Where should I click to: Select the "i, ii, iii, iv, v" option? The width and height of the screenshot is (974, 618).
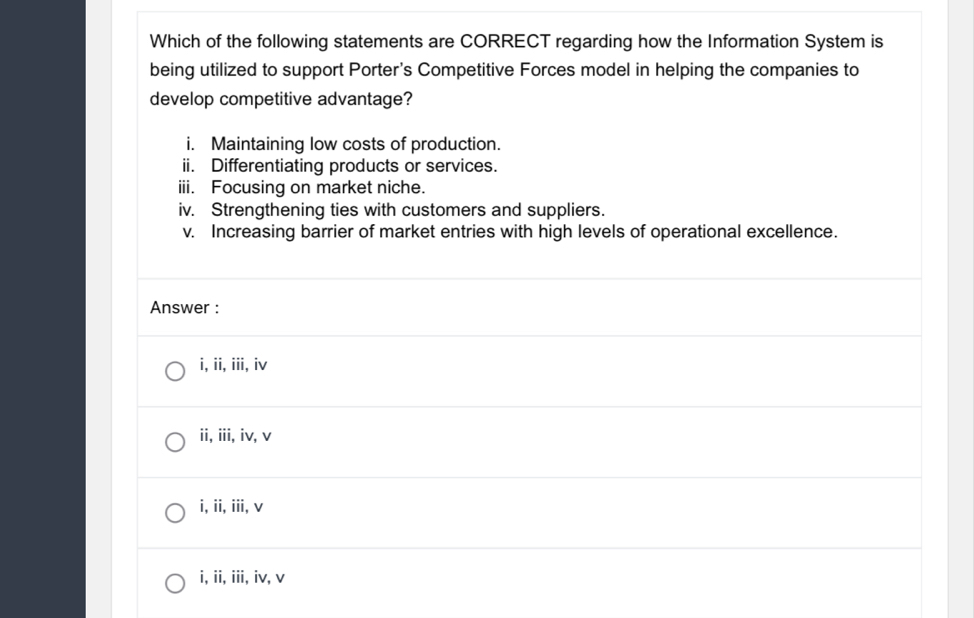(x=174, y=583)
